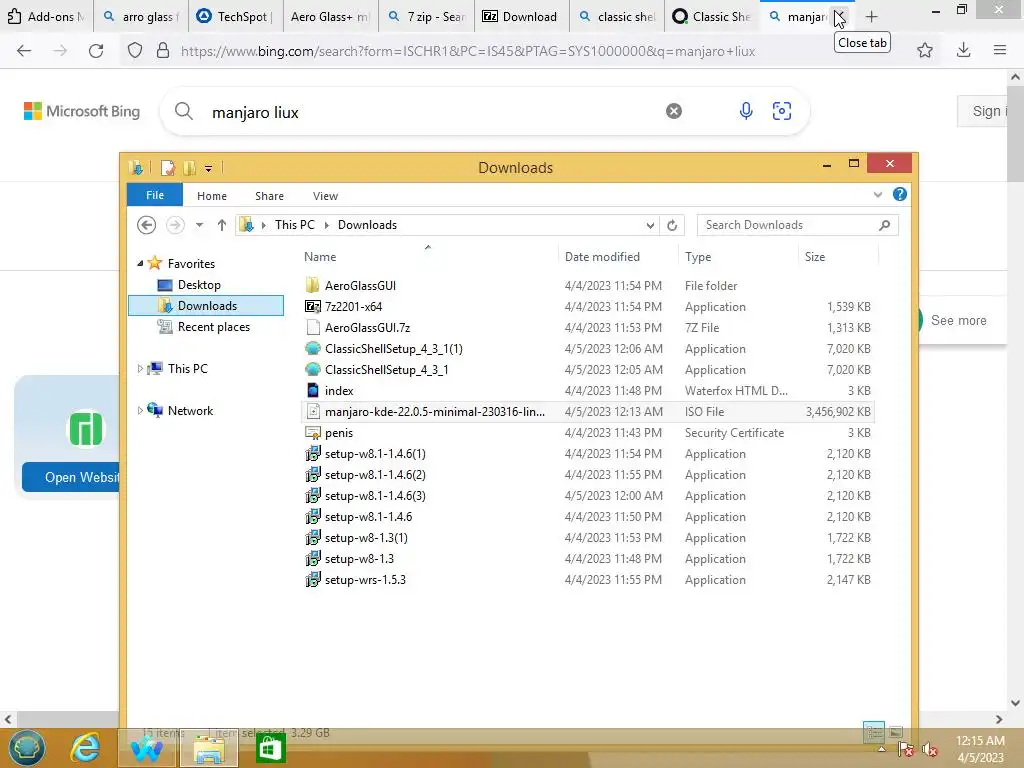Viewport: 1024px width, 768px height.
Task: Open the Share ribbon tab
Action: pos(269,196)
